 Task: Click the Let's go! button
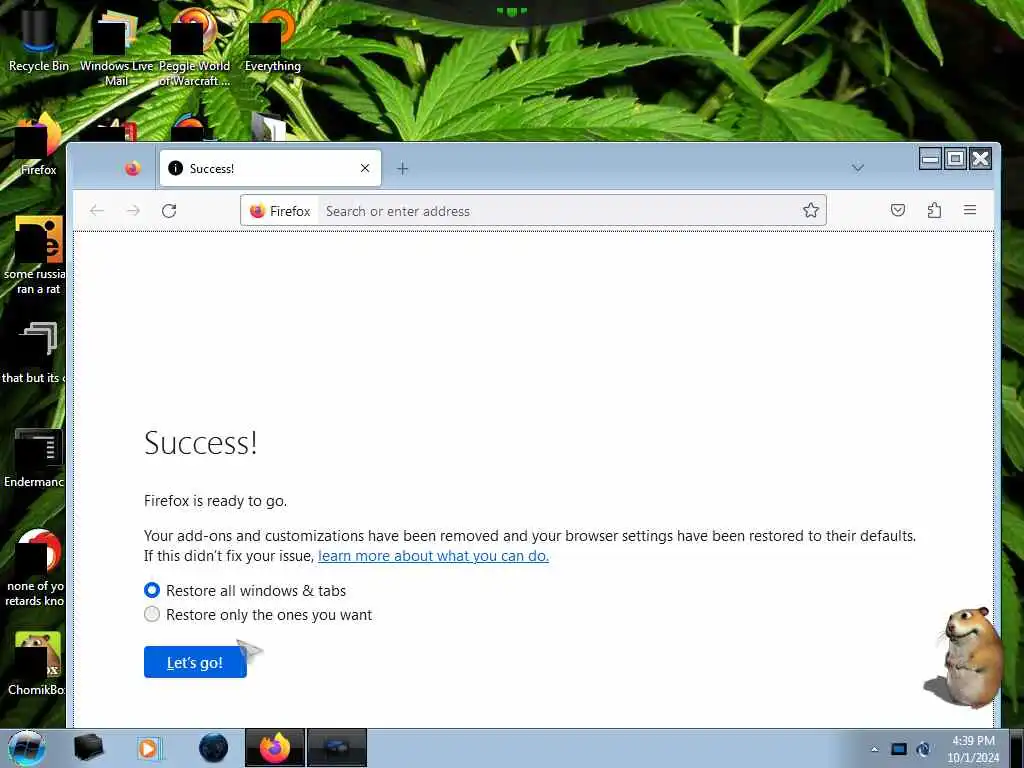tap(195, 662)
